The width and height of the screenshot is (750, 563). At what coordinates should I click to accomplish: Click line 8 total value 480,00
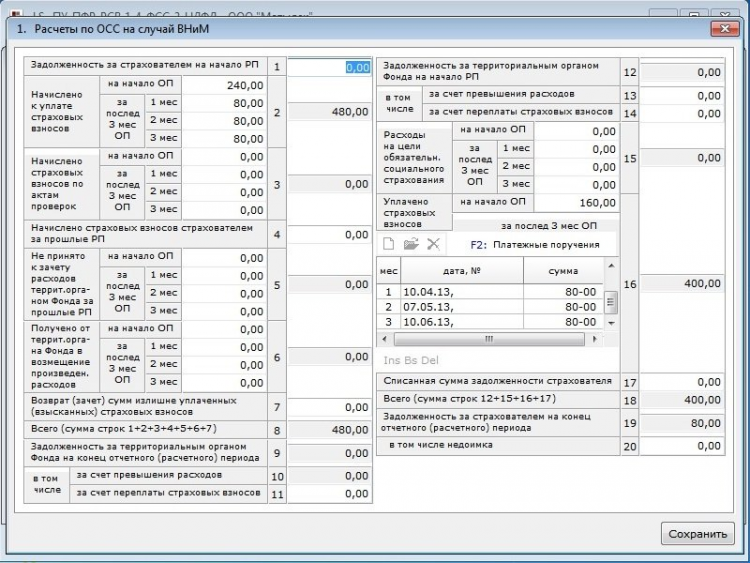pyautogui.click(x=330, y=430)
